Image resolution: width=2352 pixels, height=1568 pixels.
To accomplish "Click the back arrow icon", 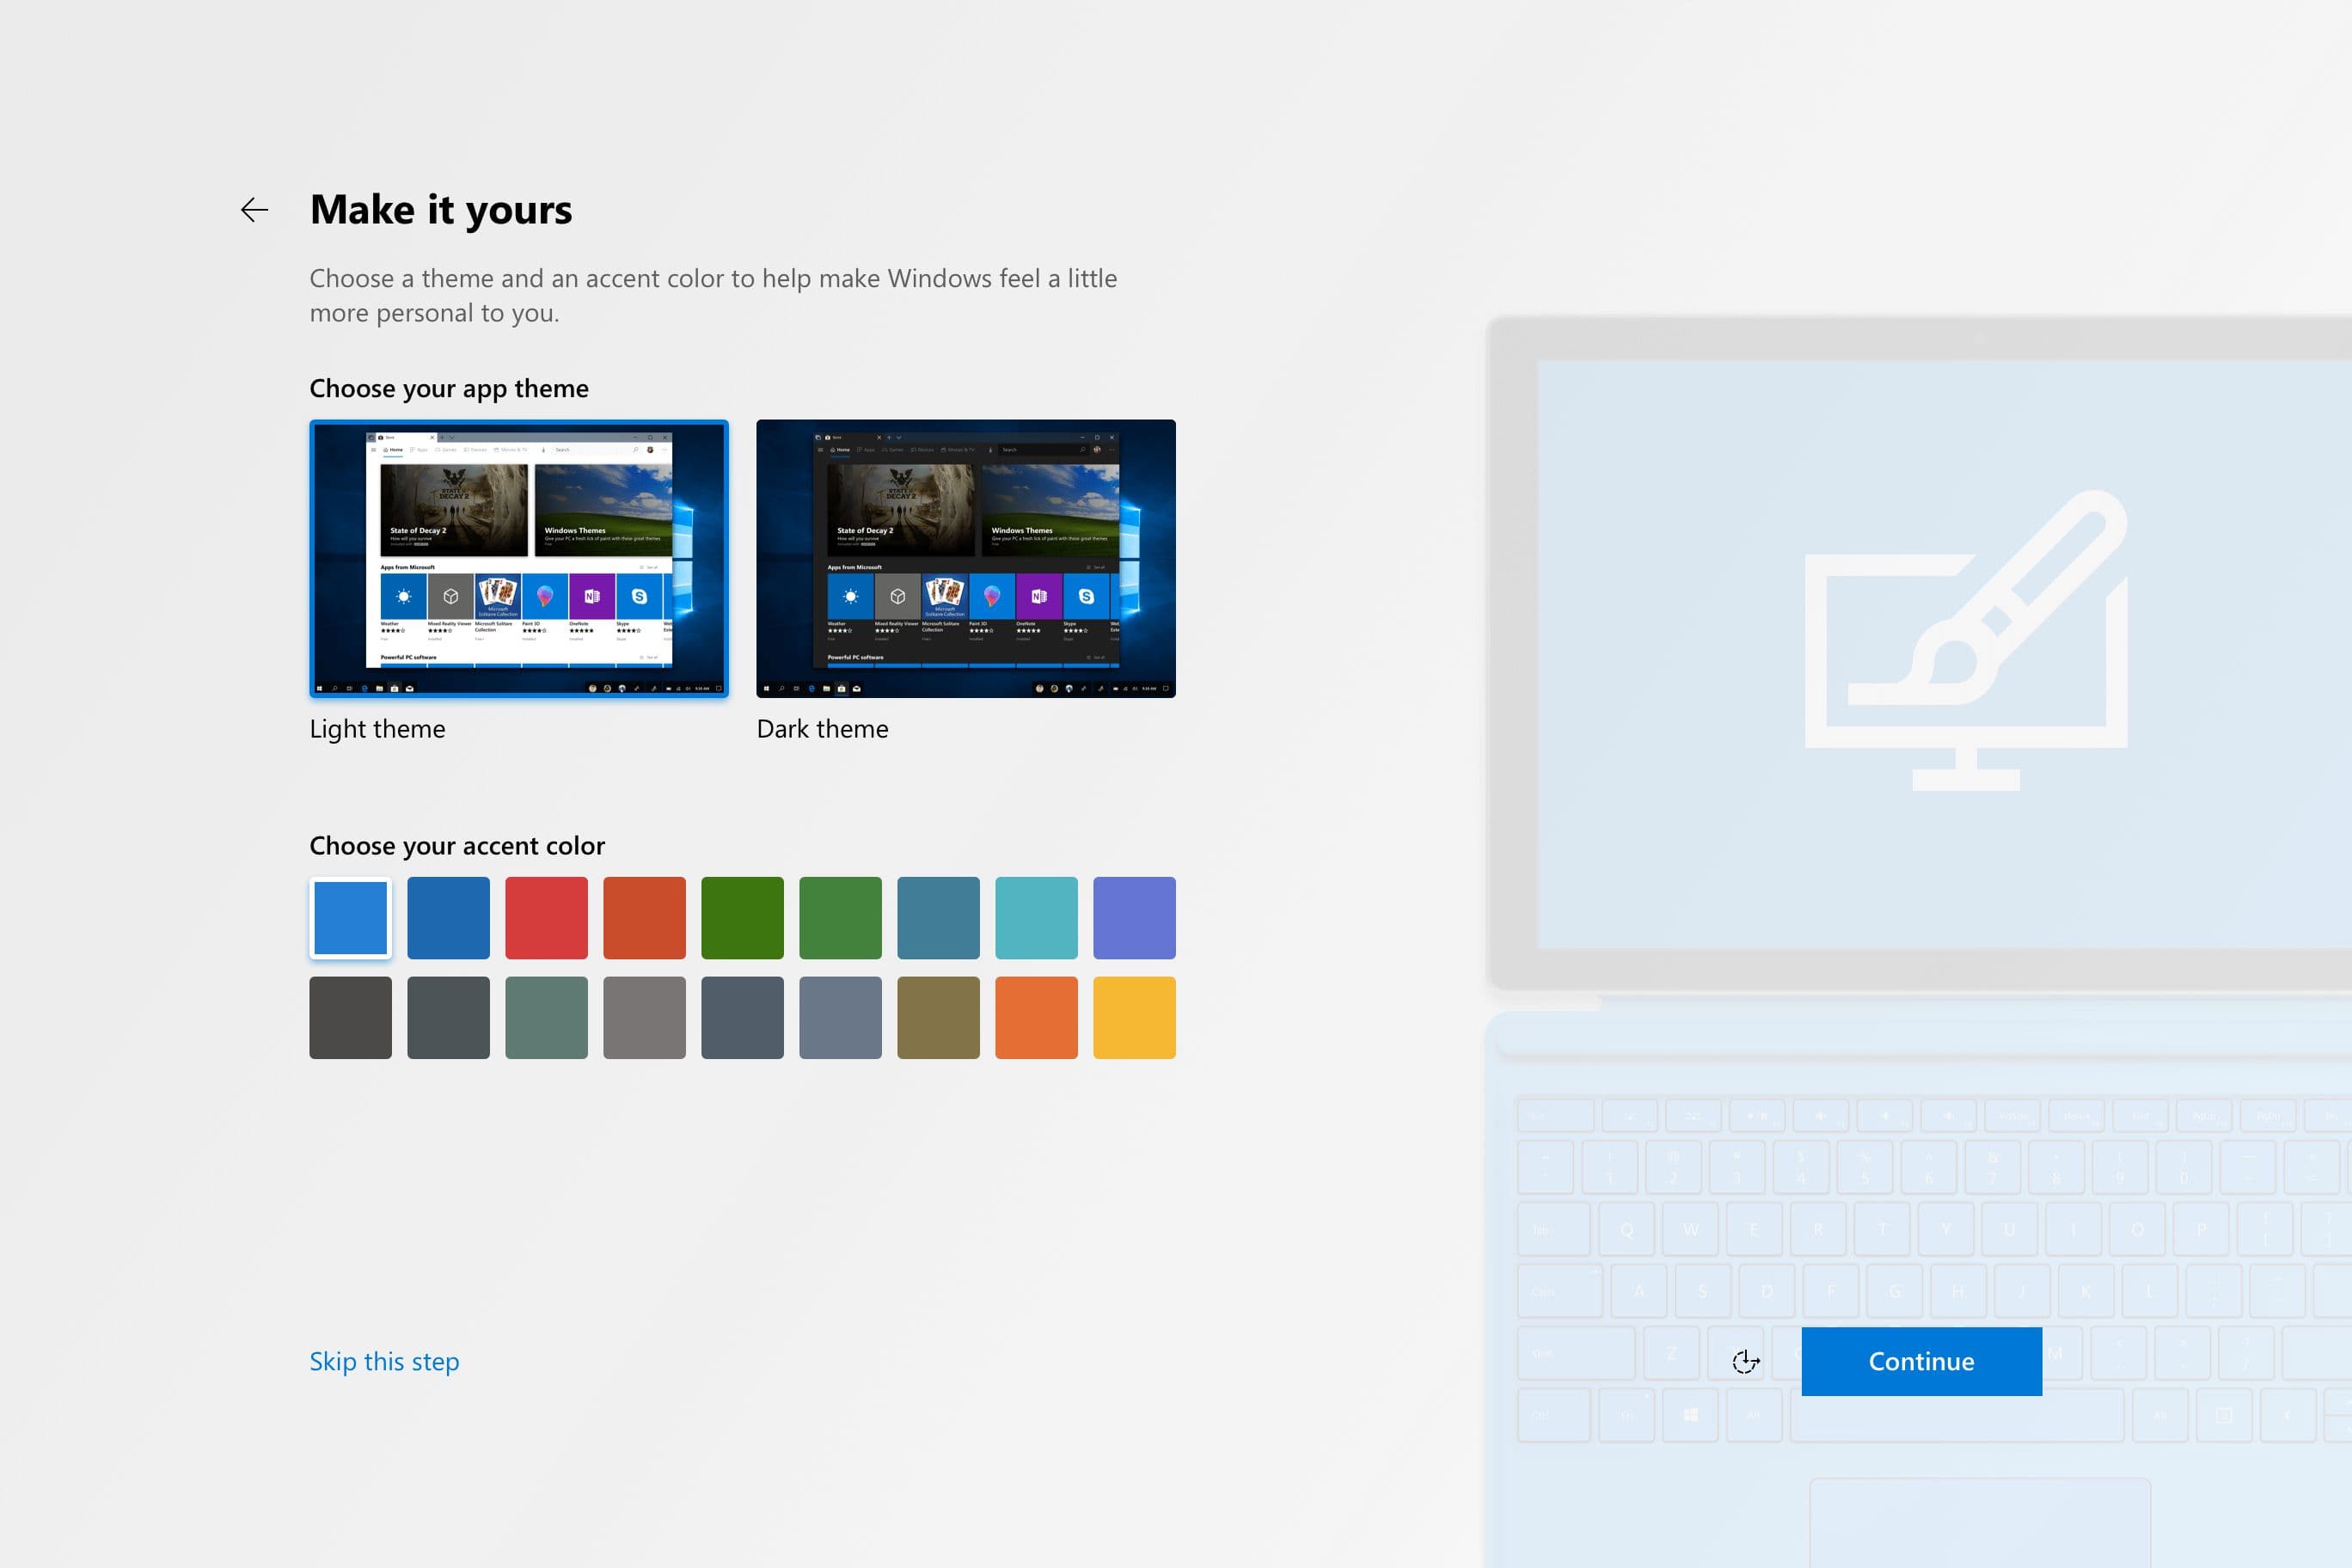I will pyautogui.click(x=255, y=210).
